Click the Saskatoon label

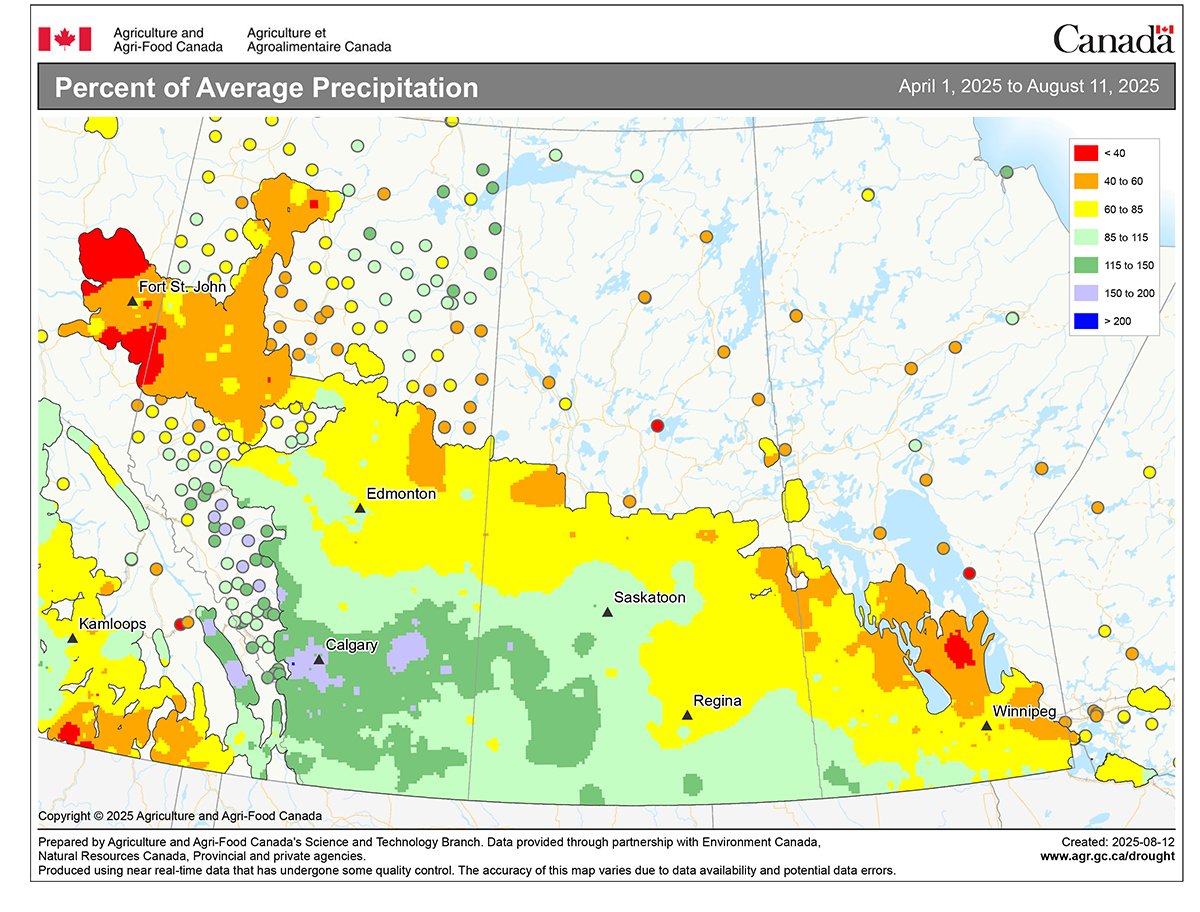pos(650,597)
